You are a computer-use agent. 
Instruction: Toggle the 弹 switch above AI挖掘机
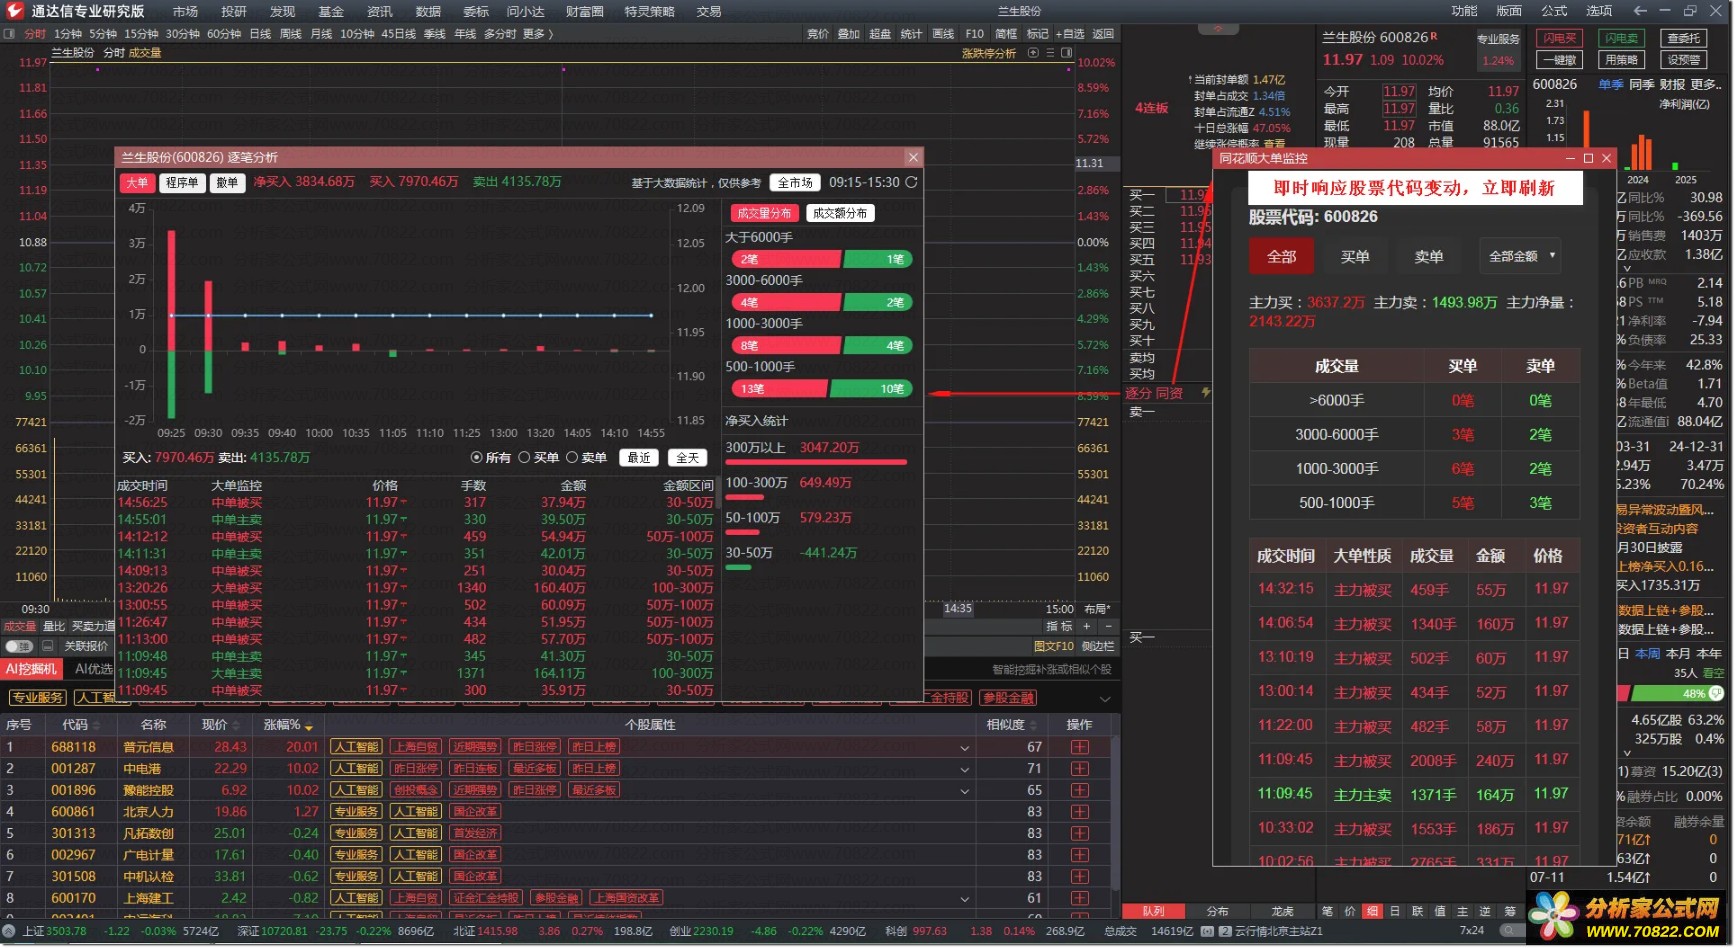tap(19, 646)
